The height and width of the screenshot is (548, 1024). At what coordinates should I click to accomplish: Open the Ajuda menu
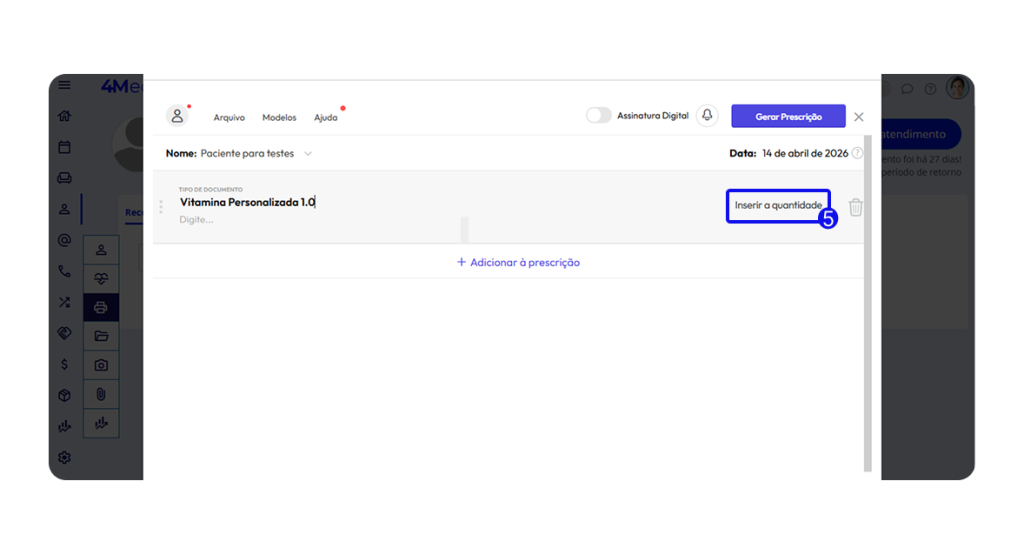tap(326, 117)
